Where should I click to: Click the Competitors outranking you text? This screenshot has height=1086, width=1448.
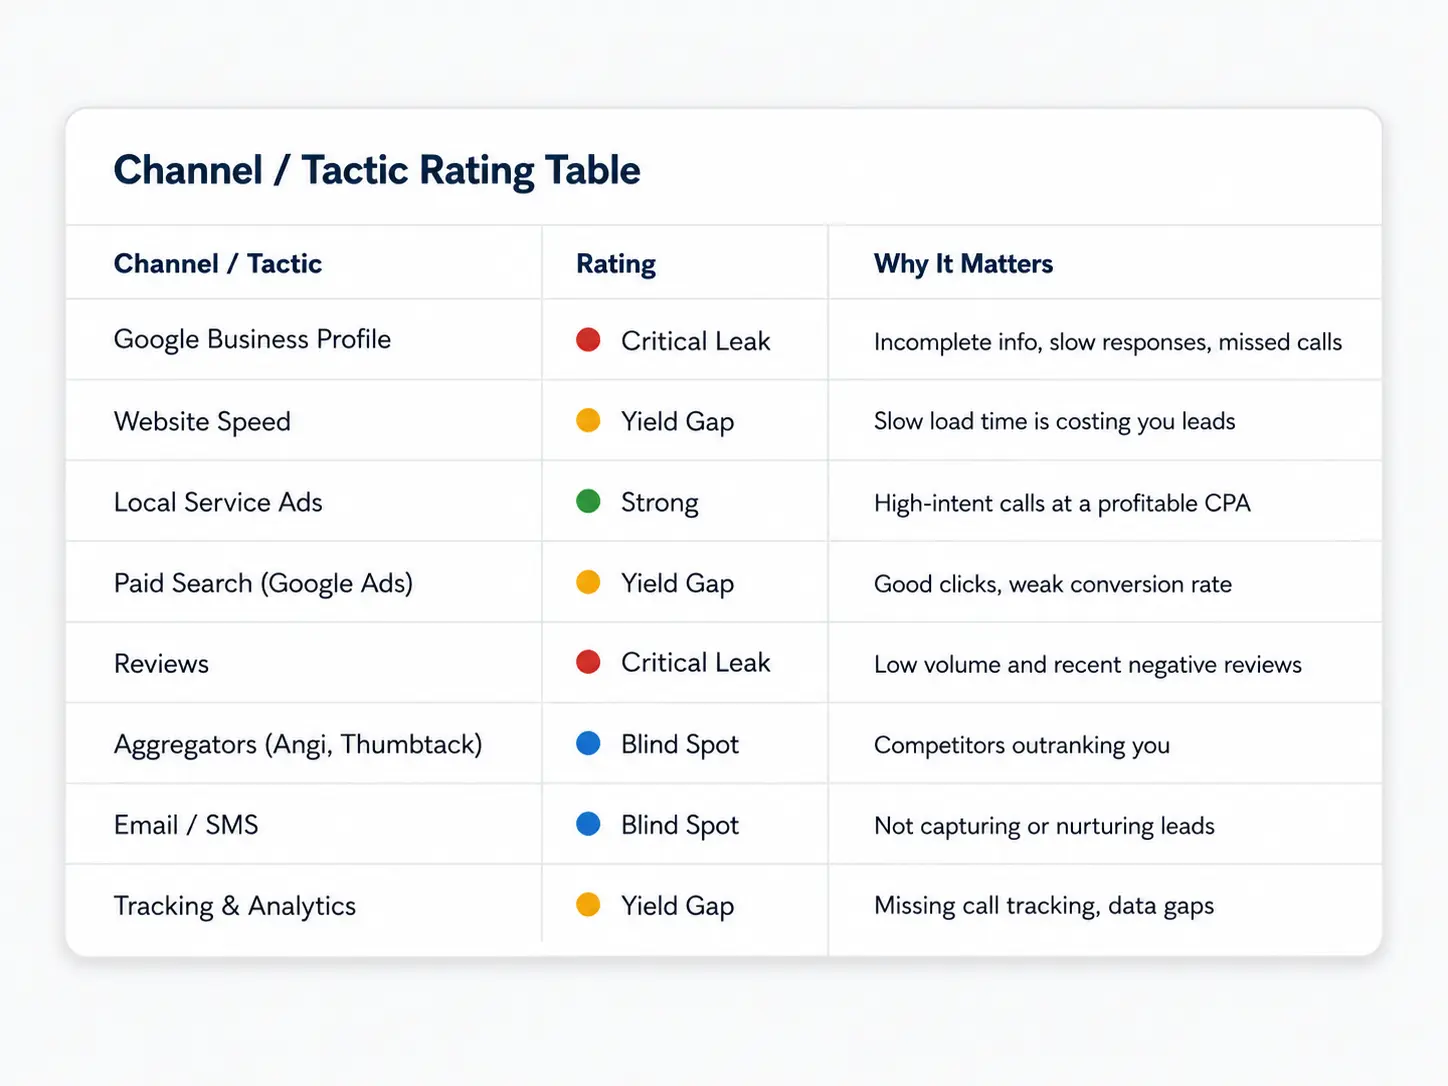(x=1022, y=745)
